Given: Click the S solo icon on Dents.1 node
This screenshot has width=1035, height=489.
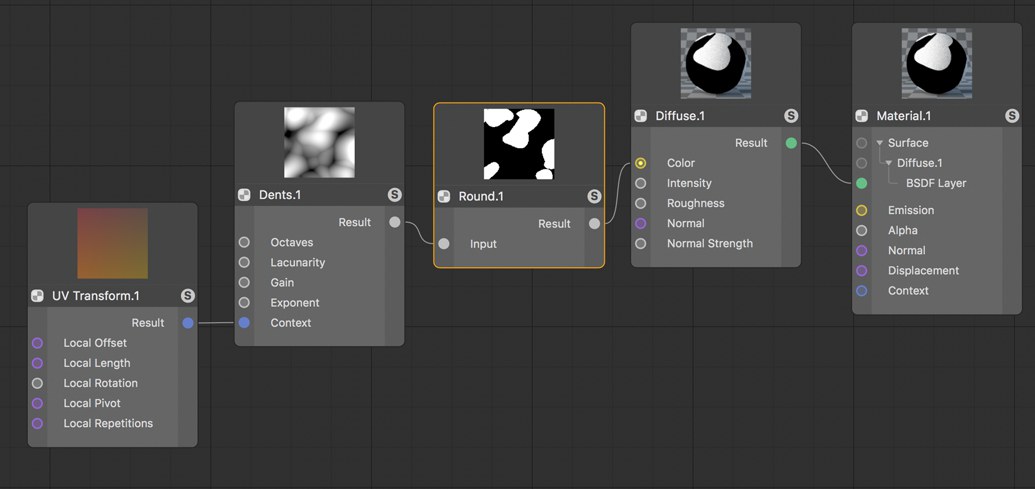Looking at the screenshot, I should [394, 195].
